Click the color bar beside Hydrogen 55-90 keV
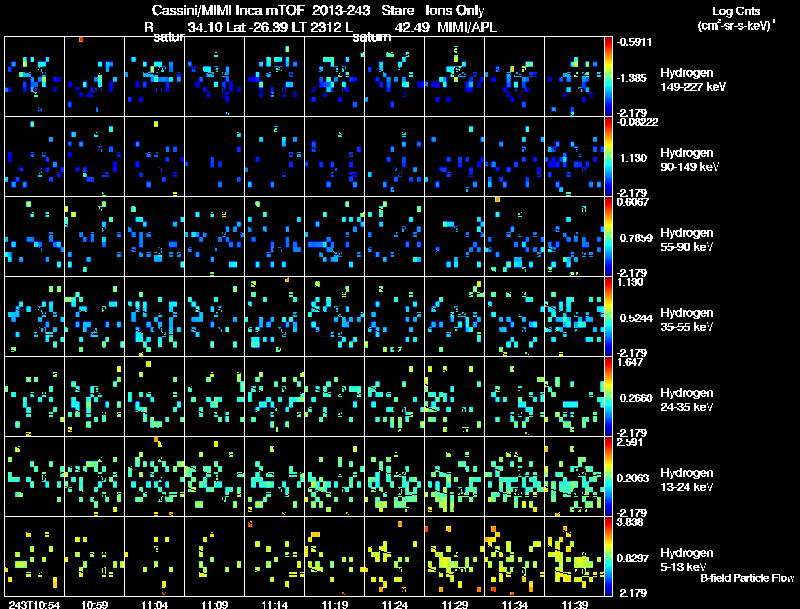 [608, 237]
